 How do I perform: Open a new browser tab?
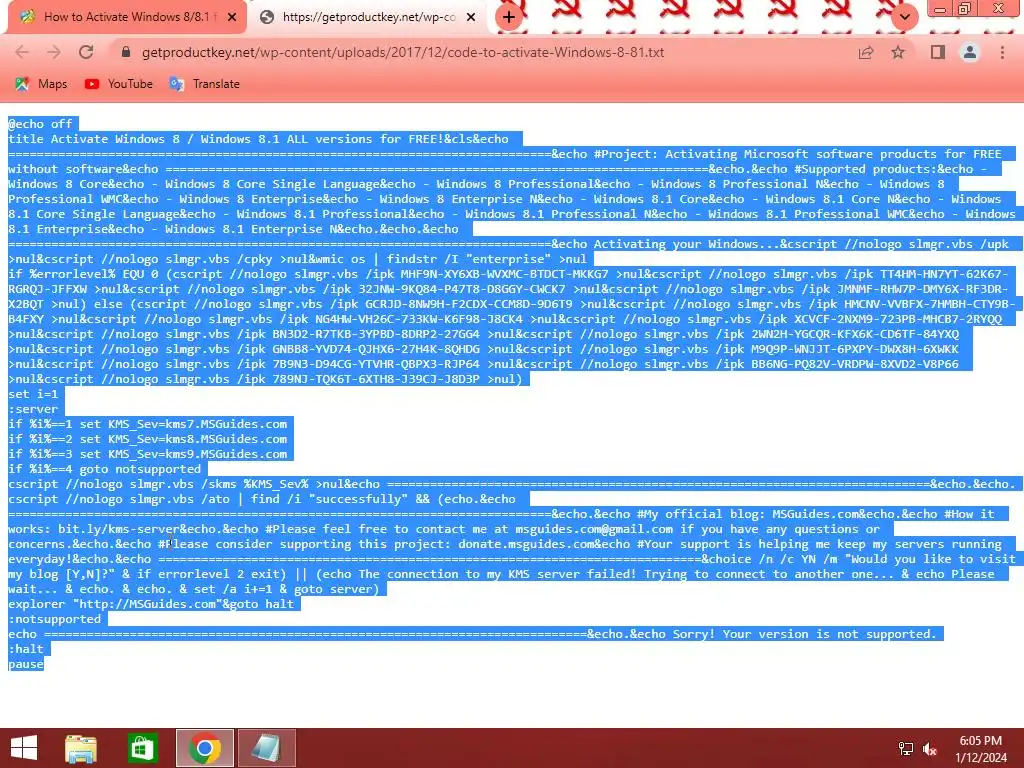pos(509,17)
